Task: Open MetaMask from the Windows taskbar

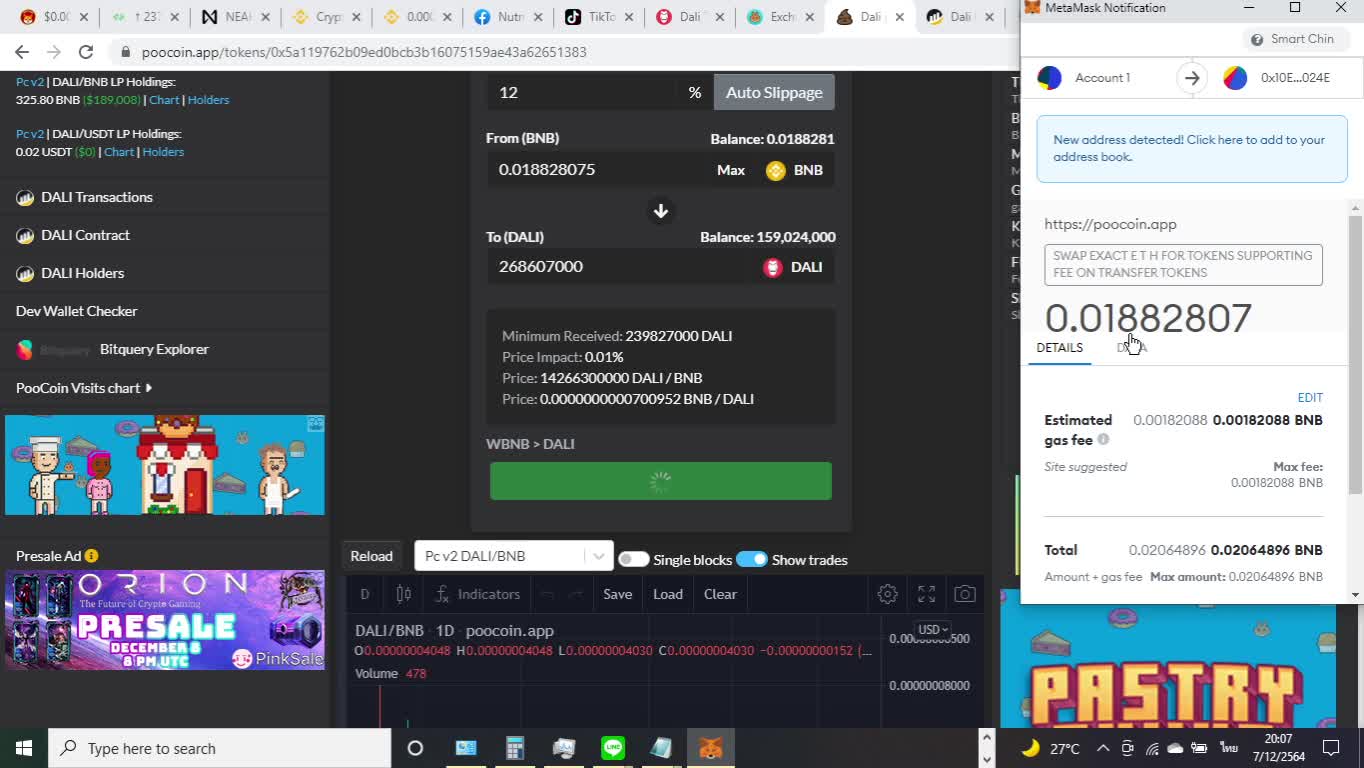Action: 710,748
